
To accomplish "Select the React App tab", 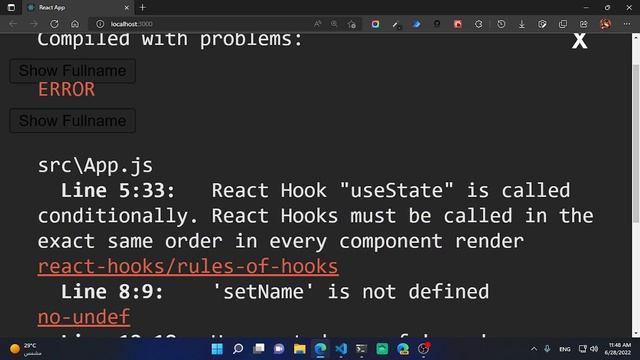I will point(78,7).
